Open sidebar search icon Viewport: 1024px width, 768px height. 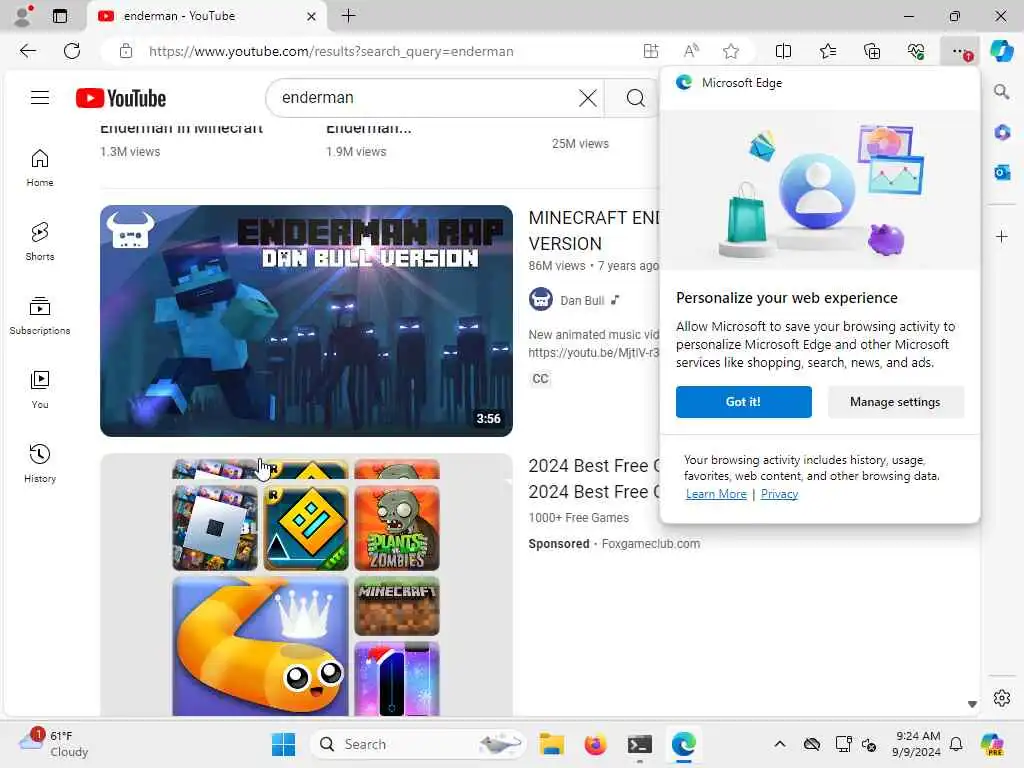coord(1002,92)
